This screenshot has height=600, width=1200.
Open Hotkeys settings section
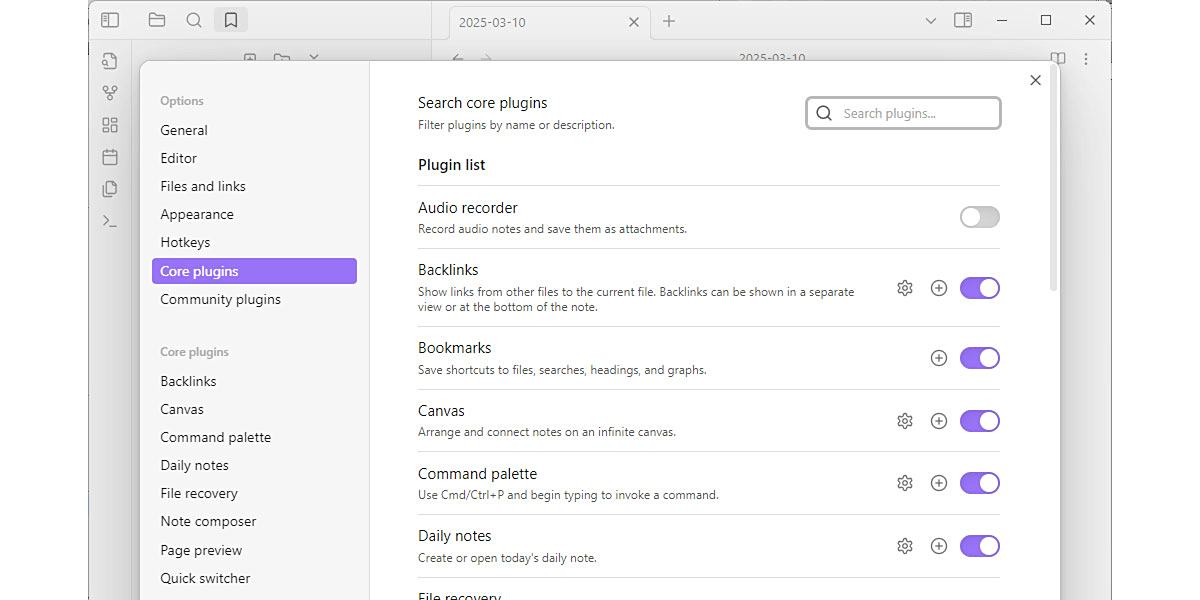185,242
